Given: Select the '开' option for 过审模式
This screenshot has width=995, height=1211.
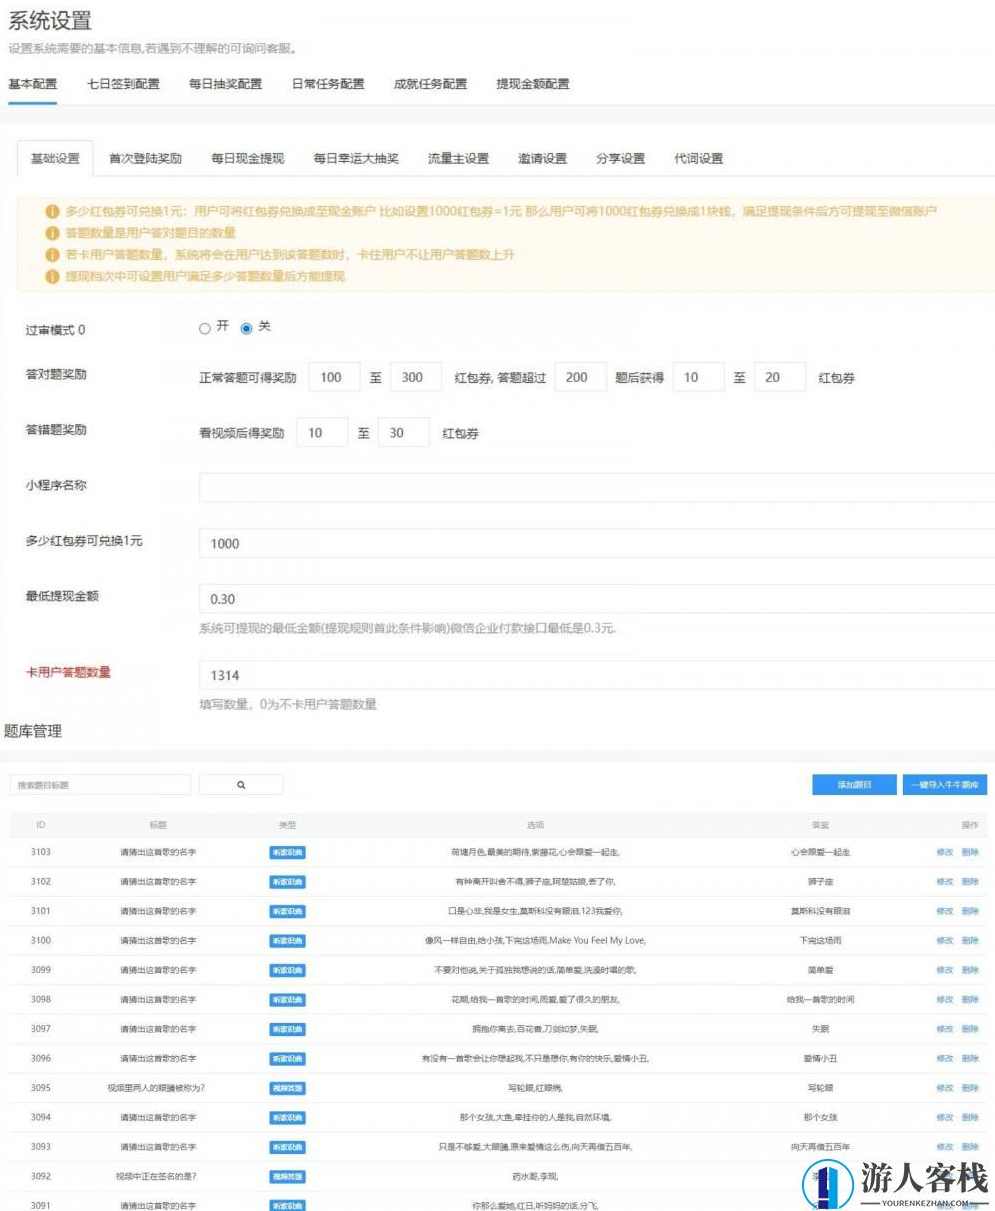Looking at the screenshot, I should [x=205, y=327].
